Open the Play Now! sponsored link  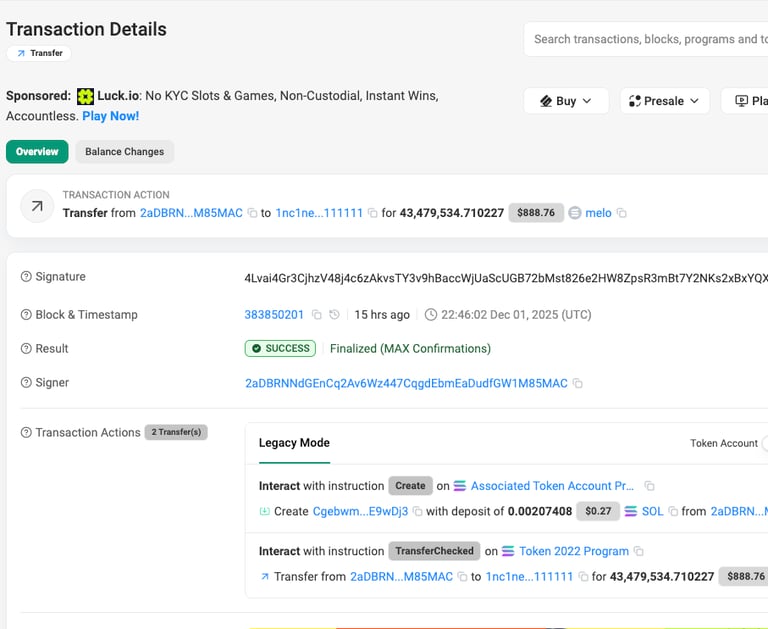[110, 116]
